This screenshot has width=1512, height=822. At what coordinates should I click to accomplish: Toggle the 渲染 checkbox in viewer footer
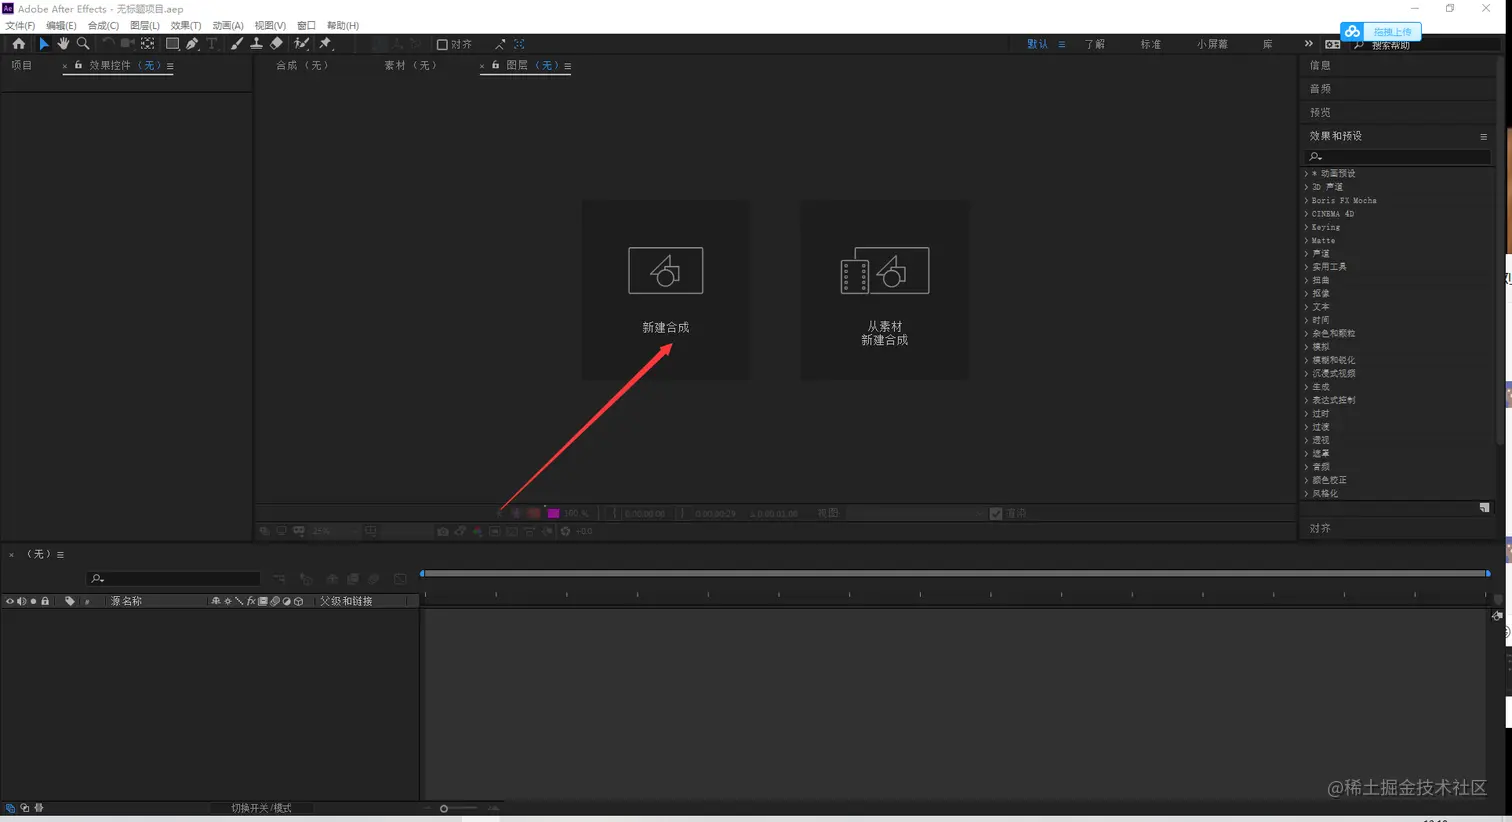coord(996,513)
